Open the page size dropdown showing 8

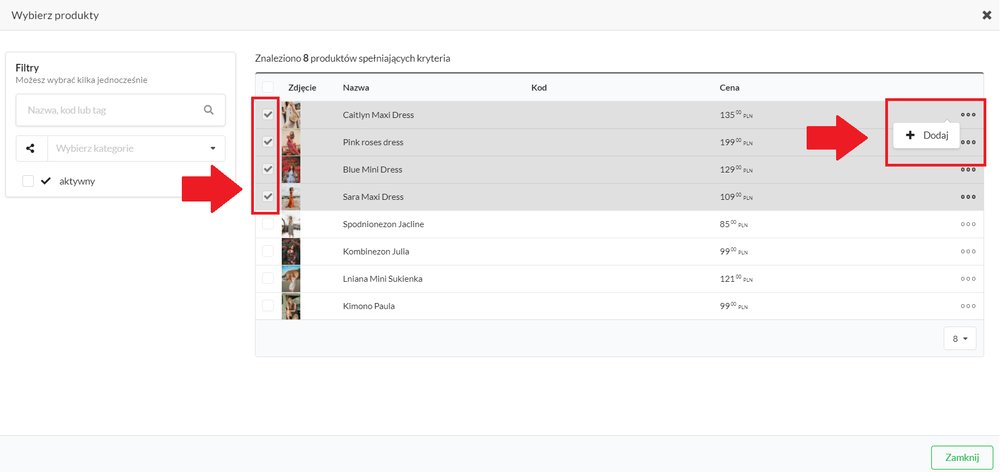point(960,339)
